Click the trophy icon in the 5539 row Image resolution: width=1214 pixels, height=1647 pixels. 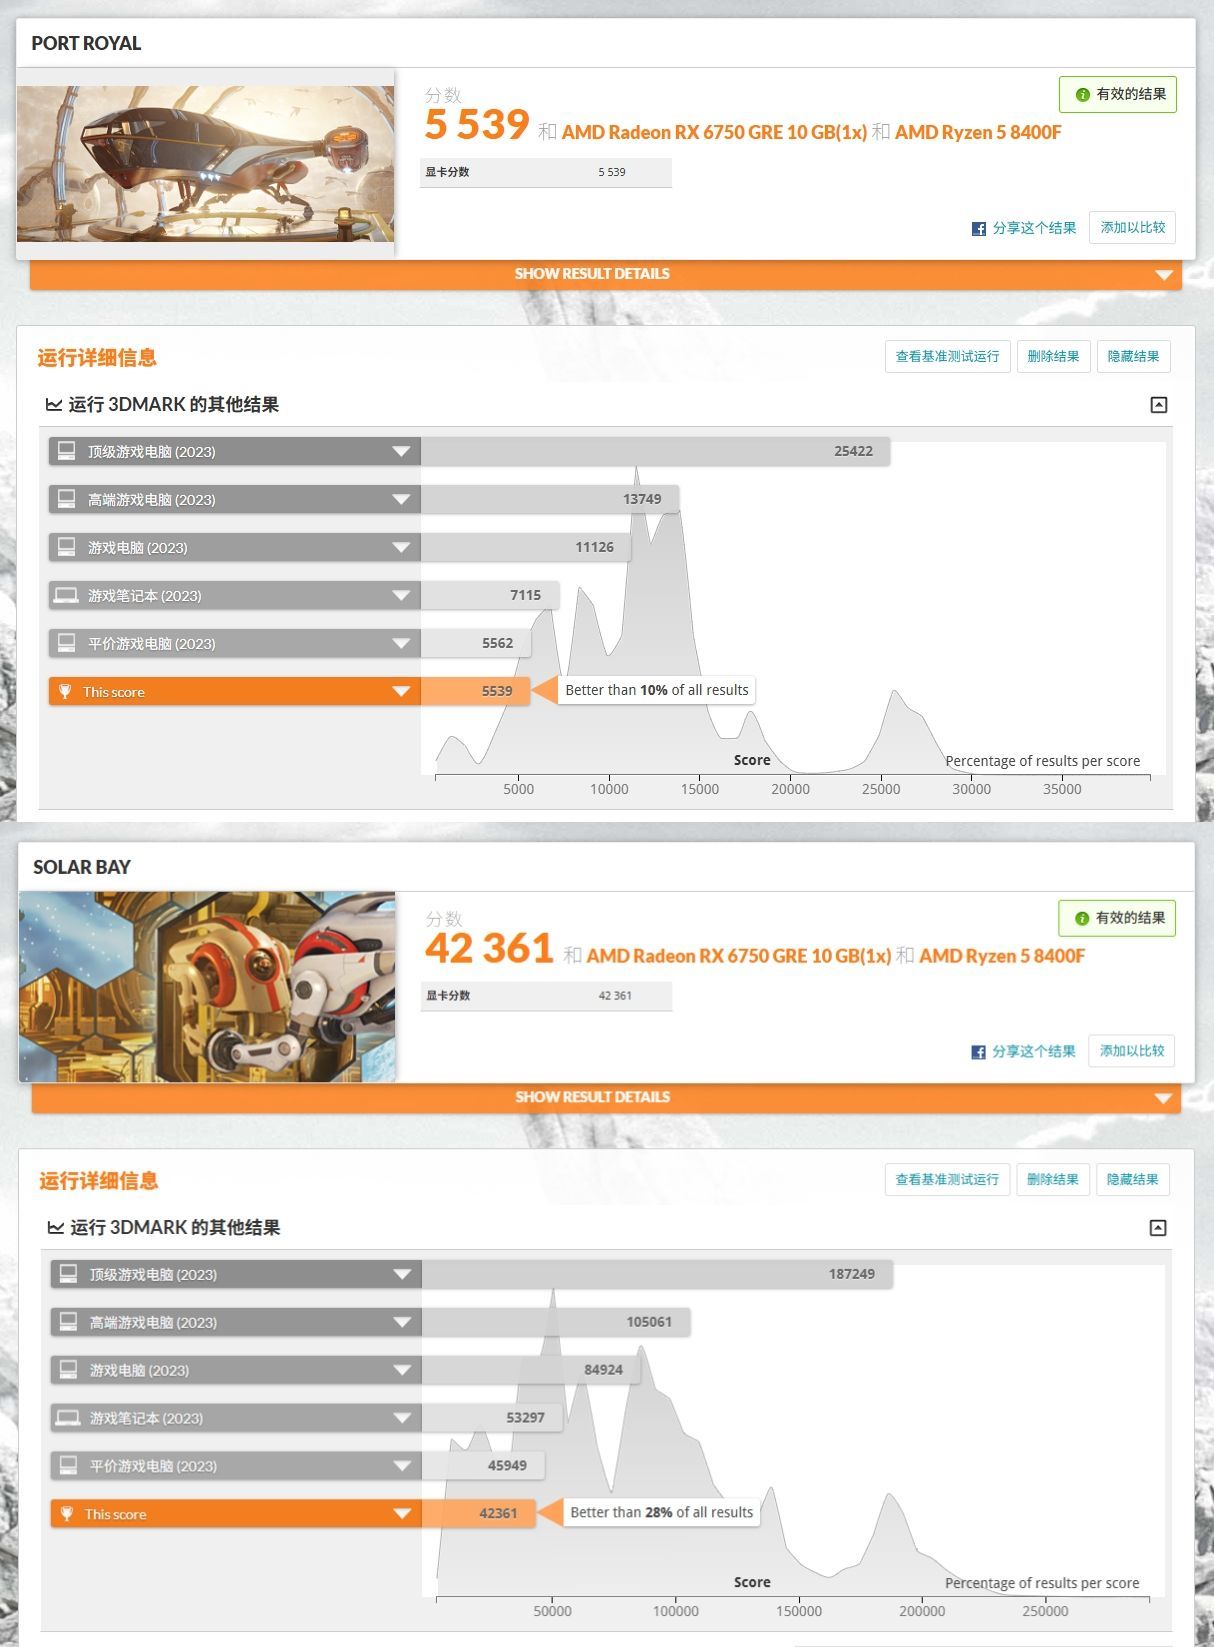tap(65, 692)
